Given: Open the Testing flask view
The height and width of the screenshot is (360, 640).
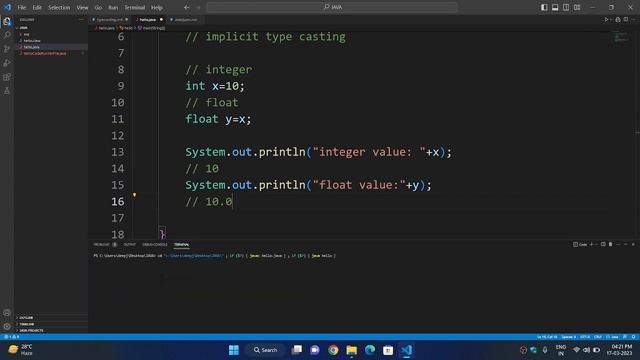Looking at the screenshot, I should 7,91.
